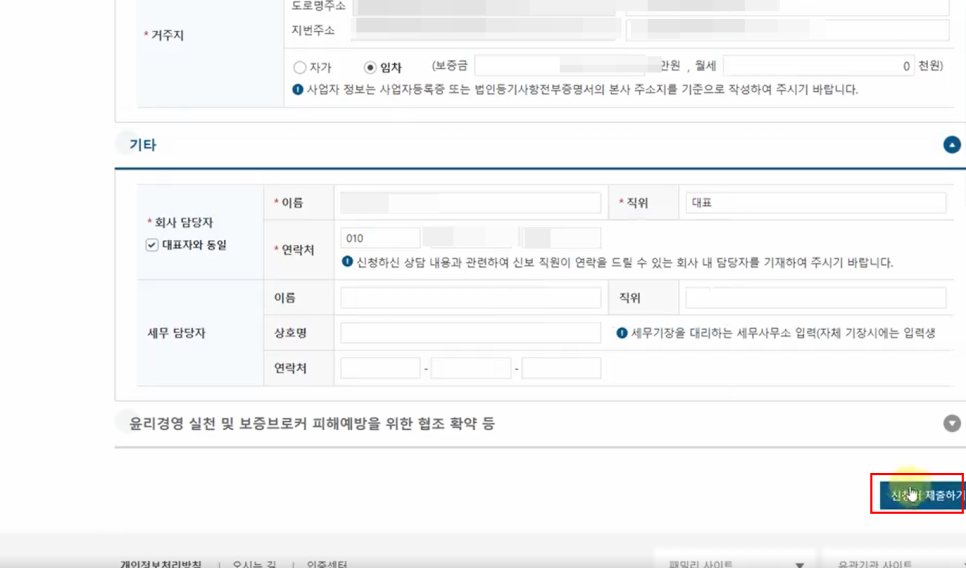Screen dimensions: 966x568
Task: Select the 자가 radio button
Action: (300, 68)
